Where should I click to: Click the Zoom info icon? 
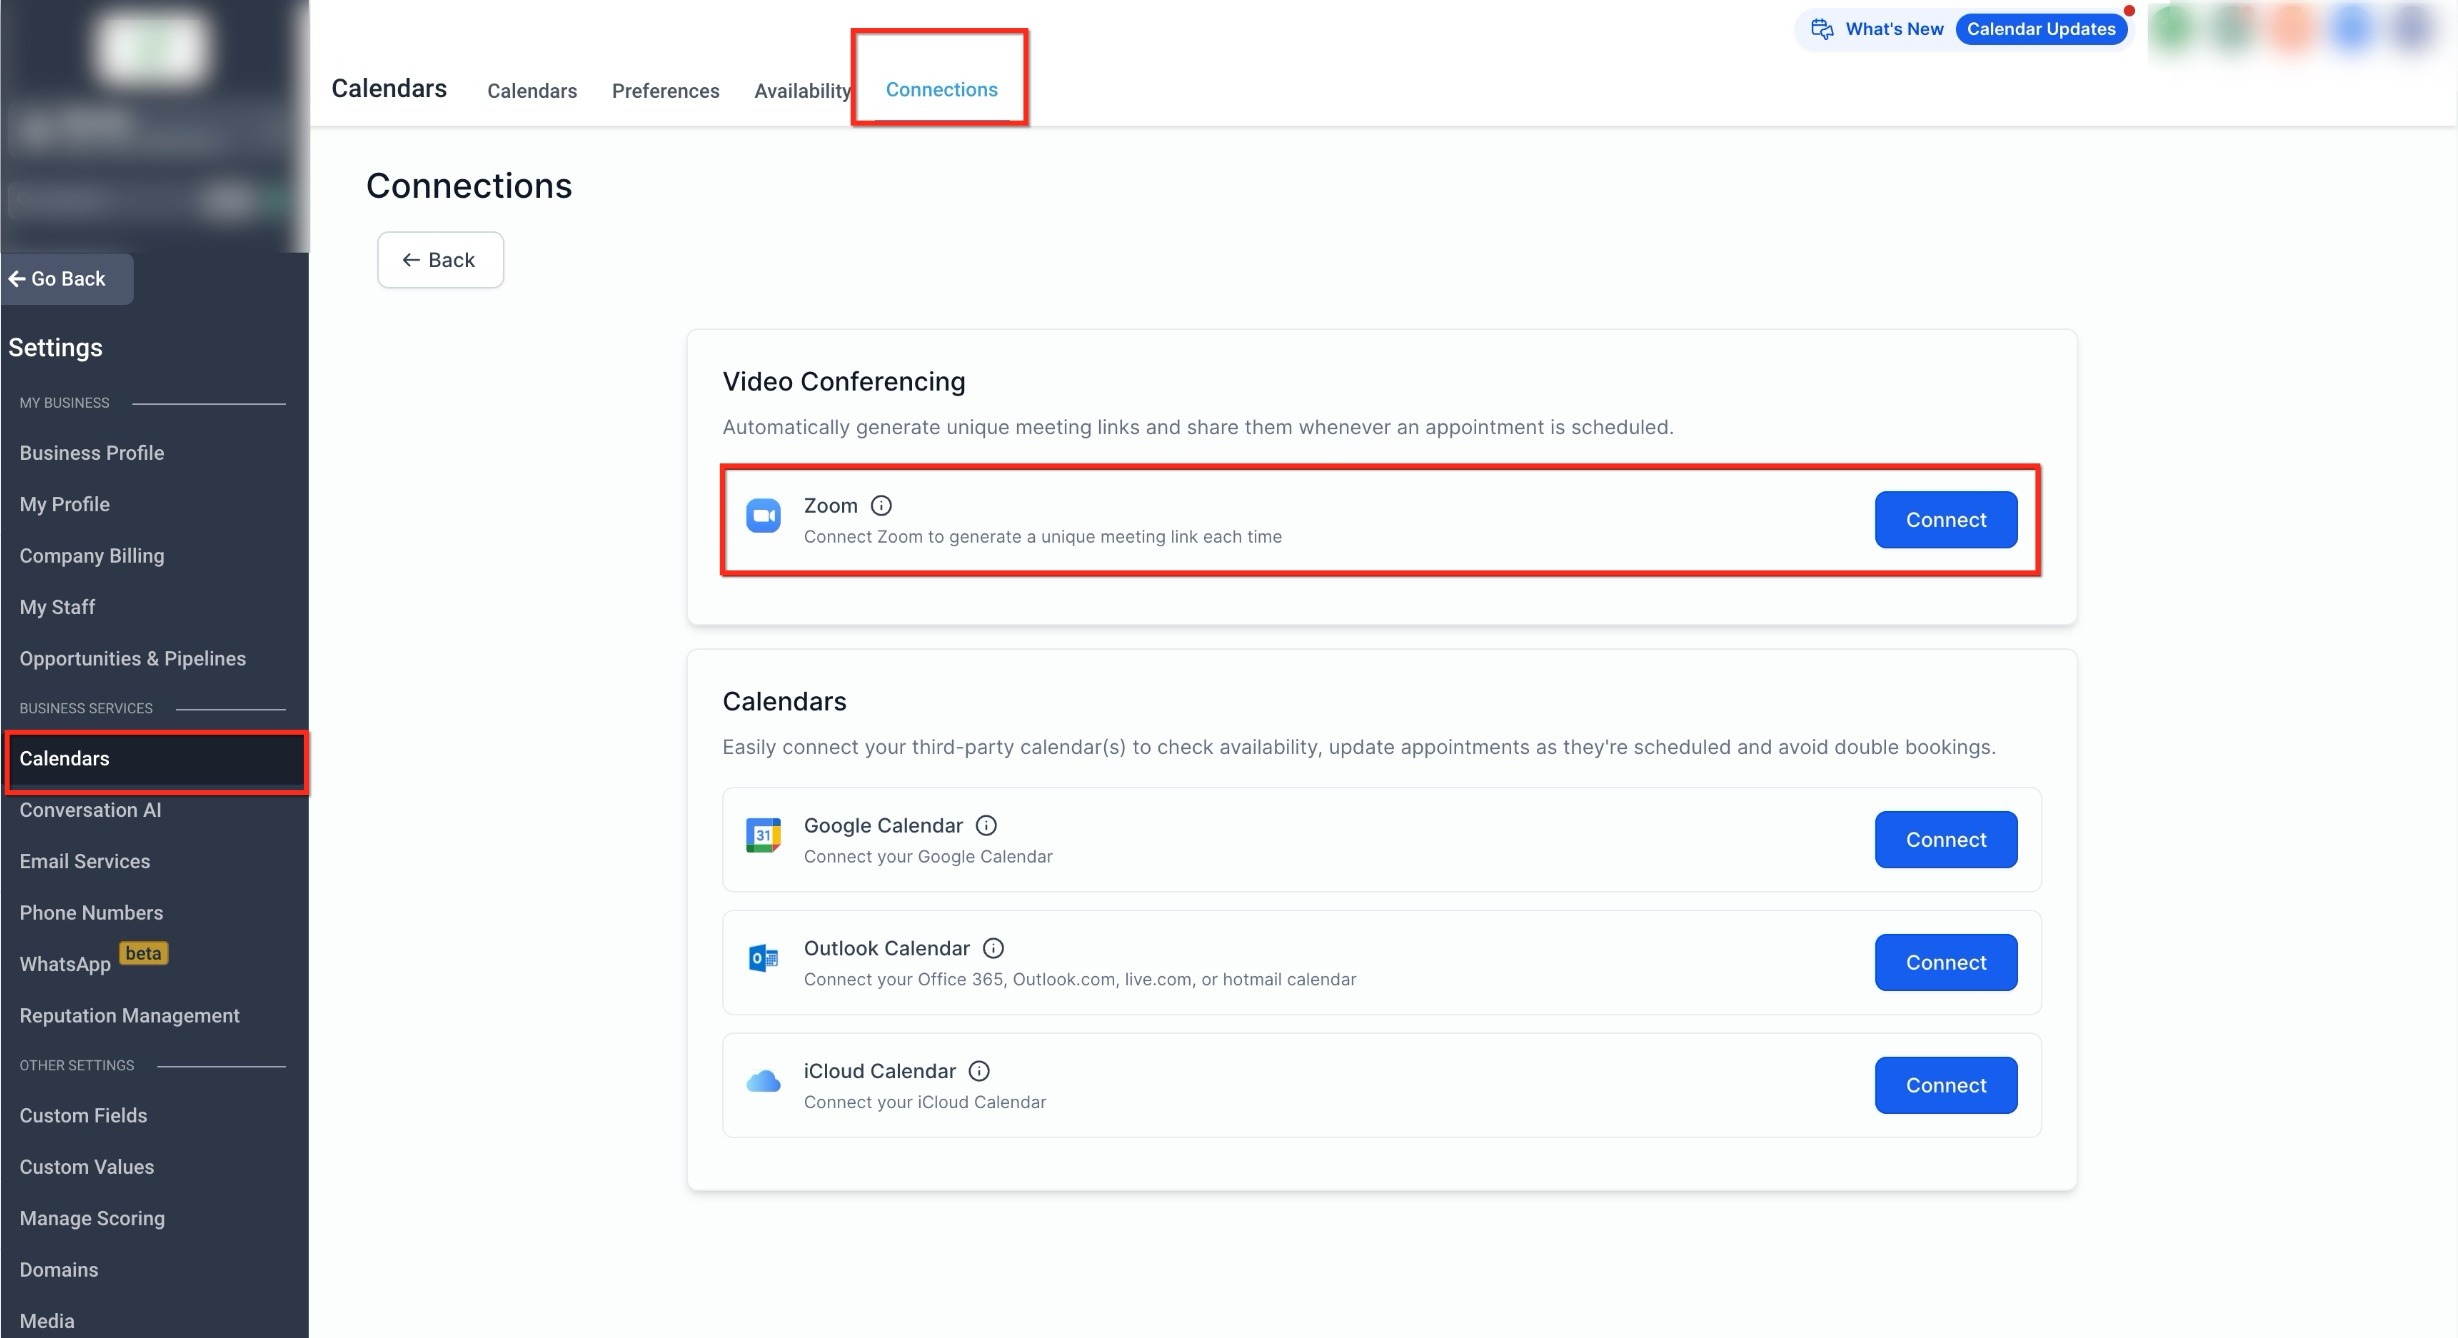pos(881,506)
